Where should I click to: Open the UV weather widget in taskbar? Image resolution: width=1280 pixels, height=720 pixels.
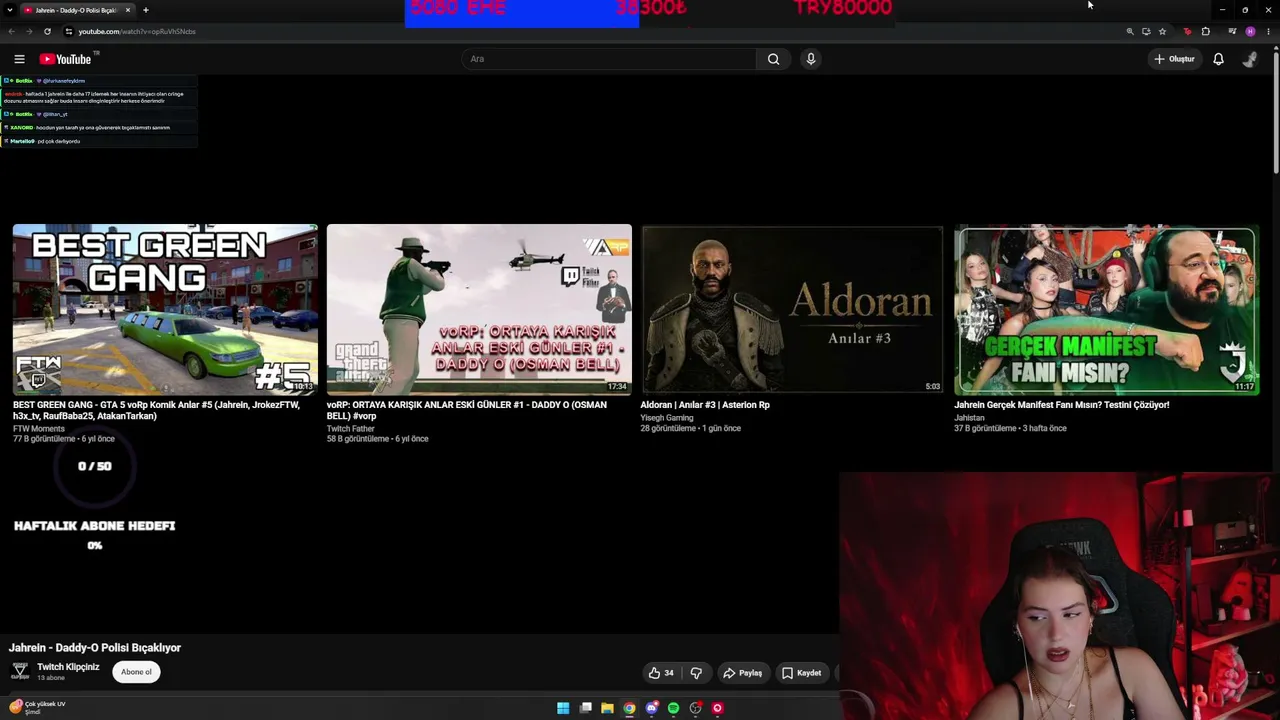(x=38, y=707)
